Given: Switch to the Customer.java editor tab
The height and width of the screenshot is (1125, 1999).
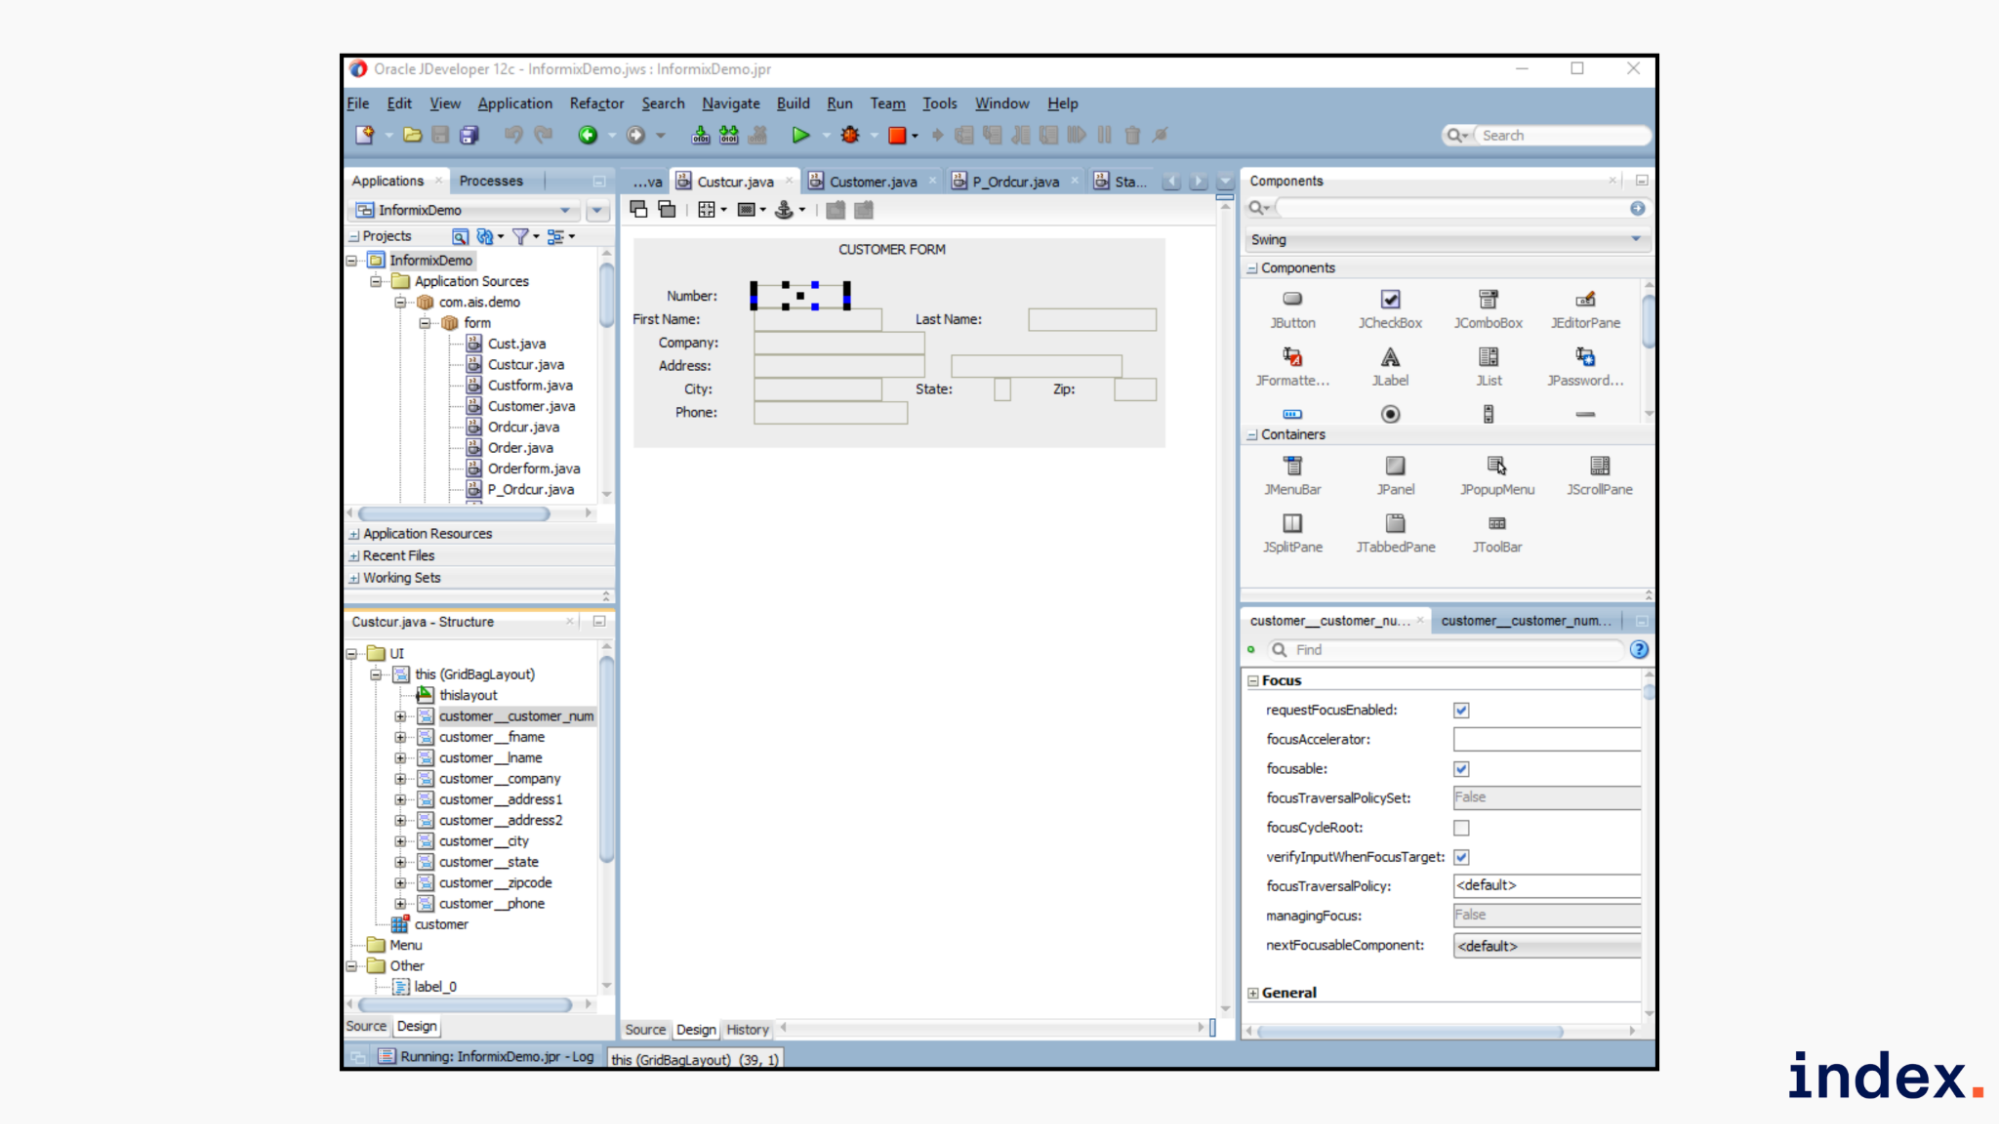Looking at the screenshot, I should click(872, 181).
